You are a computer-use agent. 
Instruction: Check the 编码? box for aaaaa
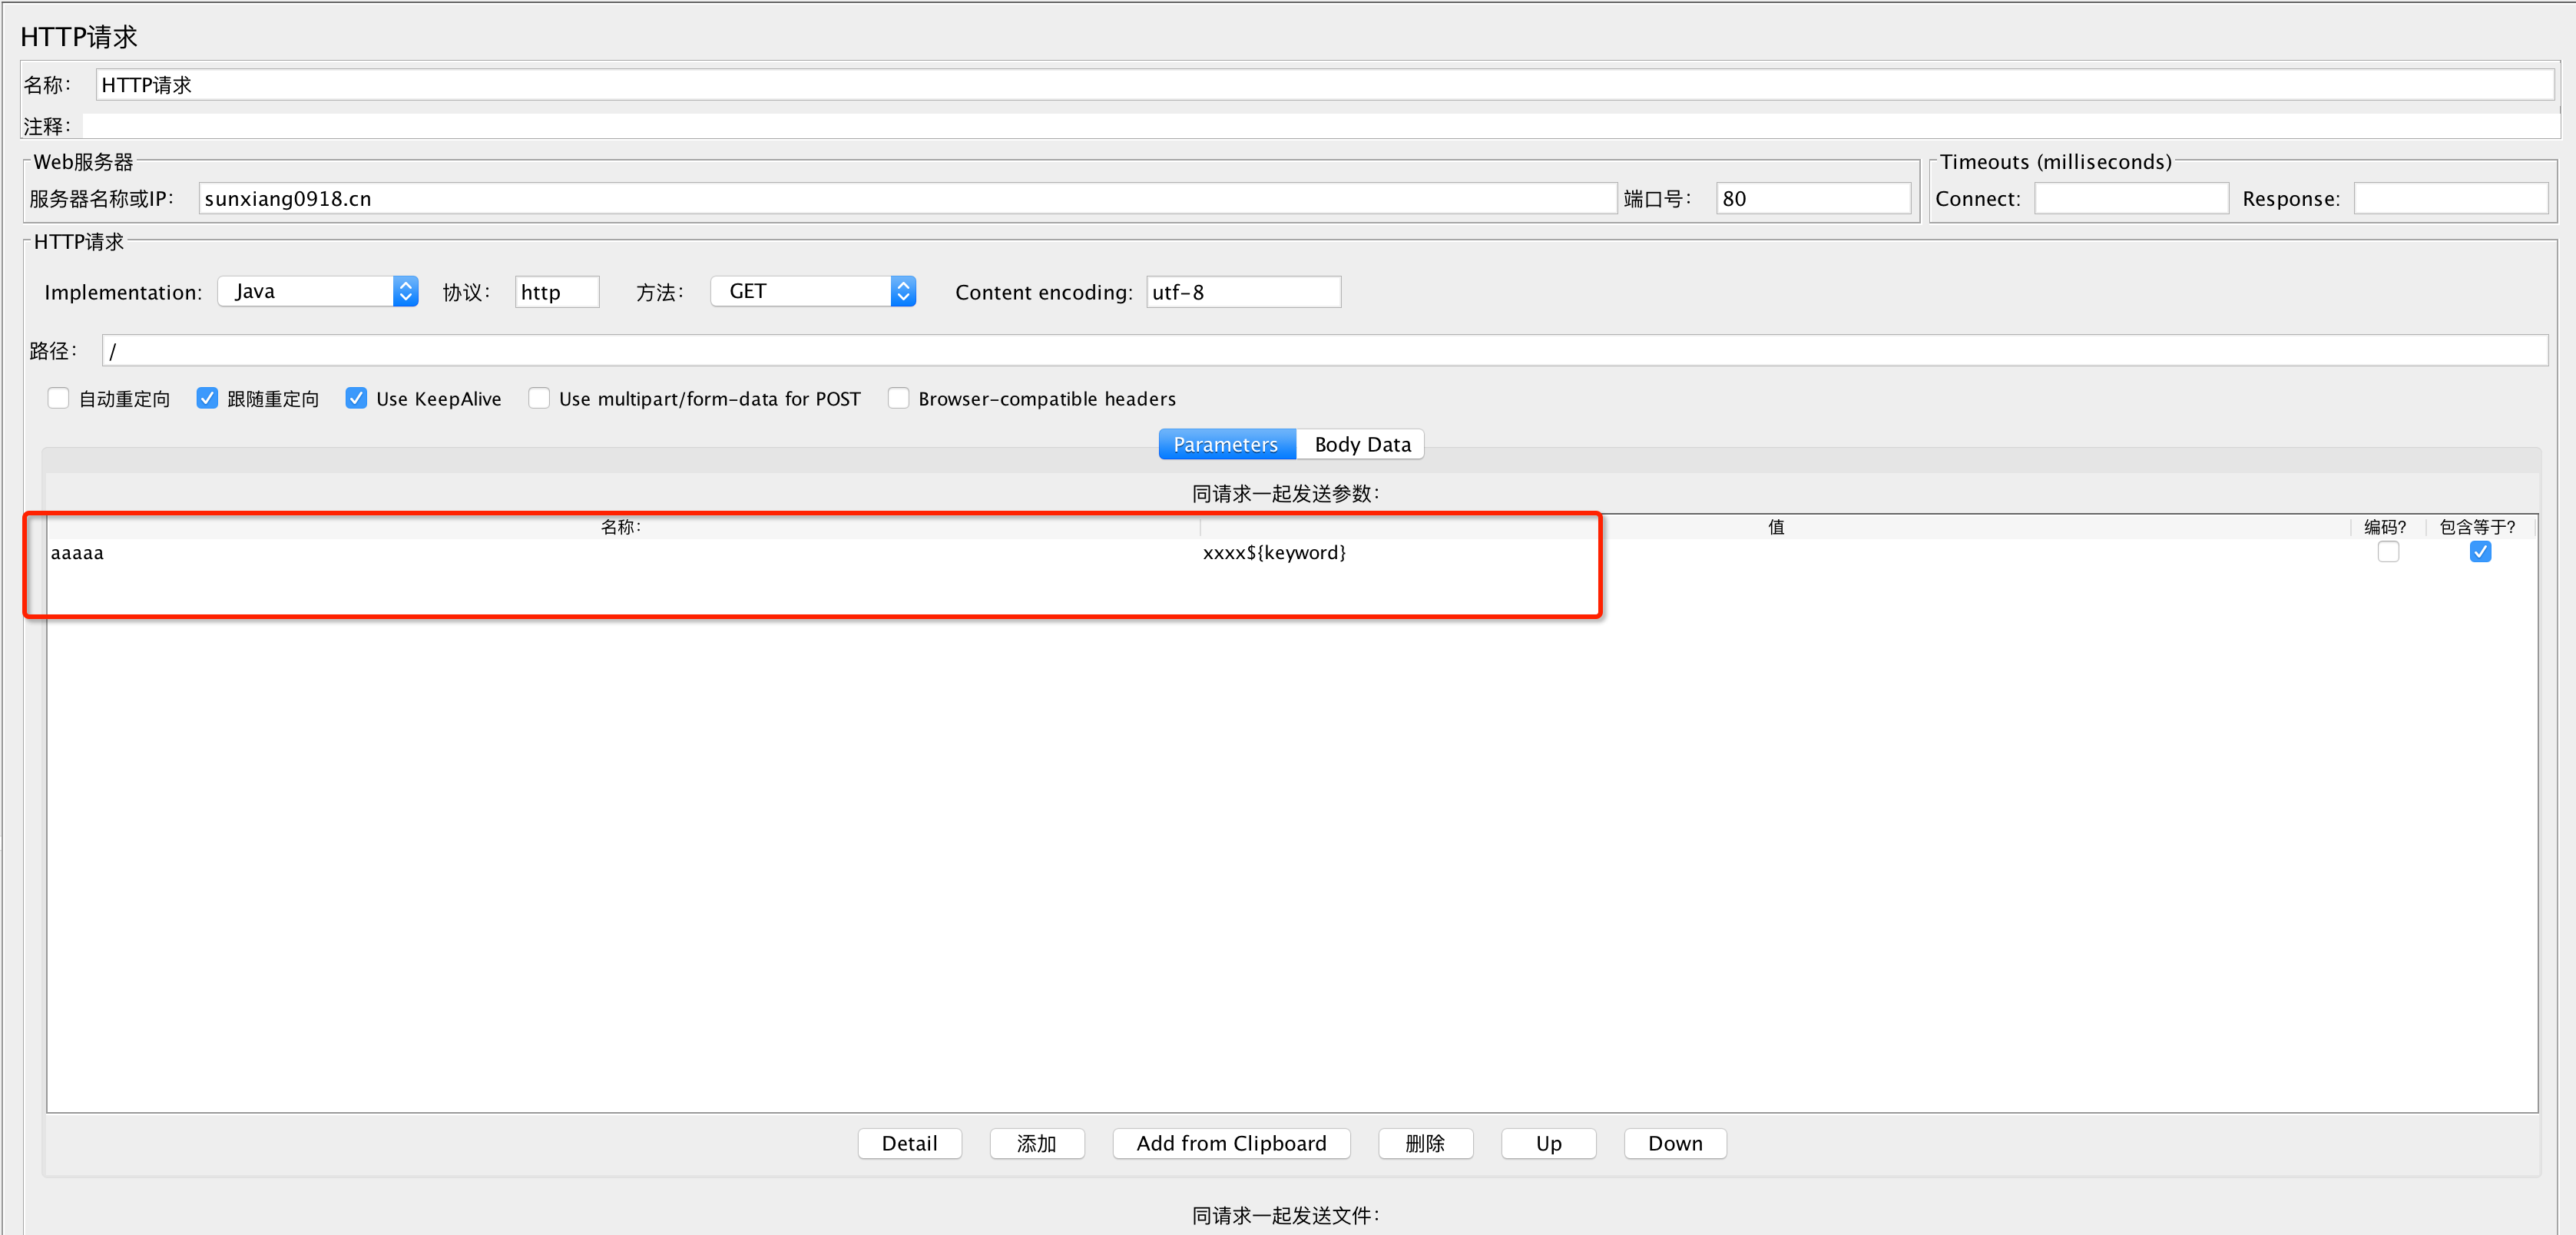(x=2388, y=552)
